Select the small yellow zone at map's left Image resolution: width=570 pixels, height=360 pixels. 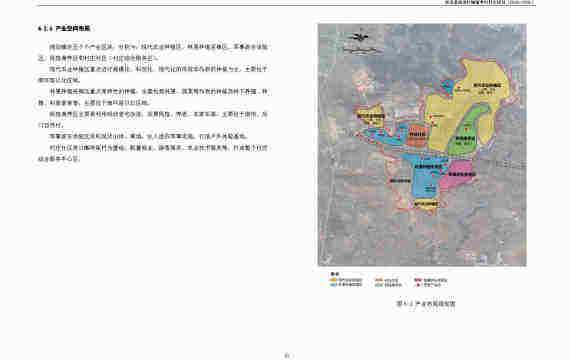(370, 116)
